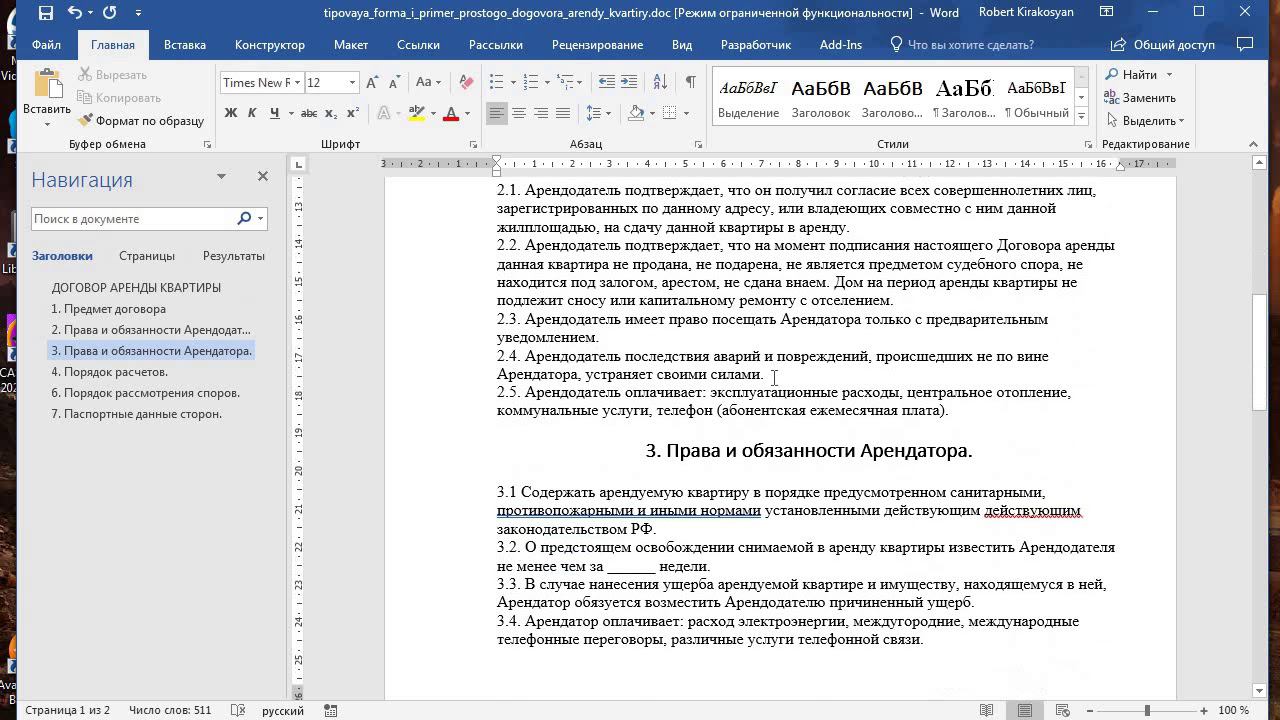Expand the line spacing options dropdown
This screenshot has height=720, width=1280.
point(608,113)
